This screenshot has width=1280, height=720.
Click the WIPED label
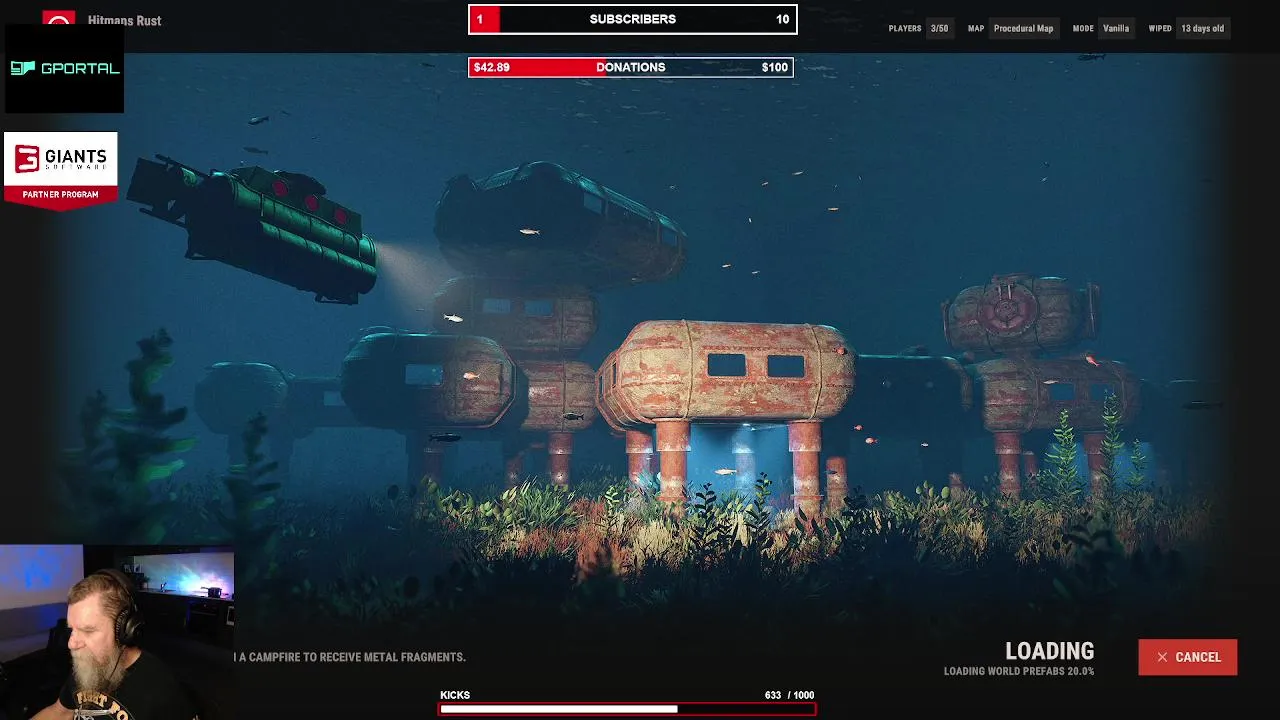click(x=1160, y=28)
